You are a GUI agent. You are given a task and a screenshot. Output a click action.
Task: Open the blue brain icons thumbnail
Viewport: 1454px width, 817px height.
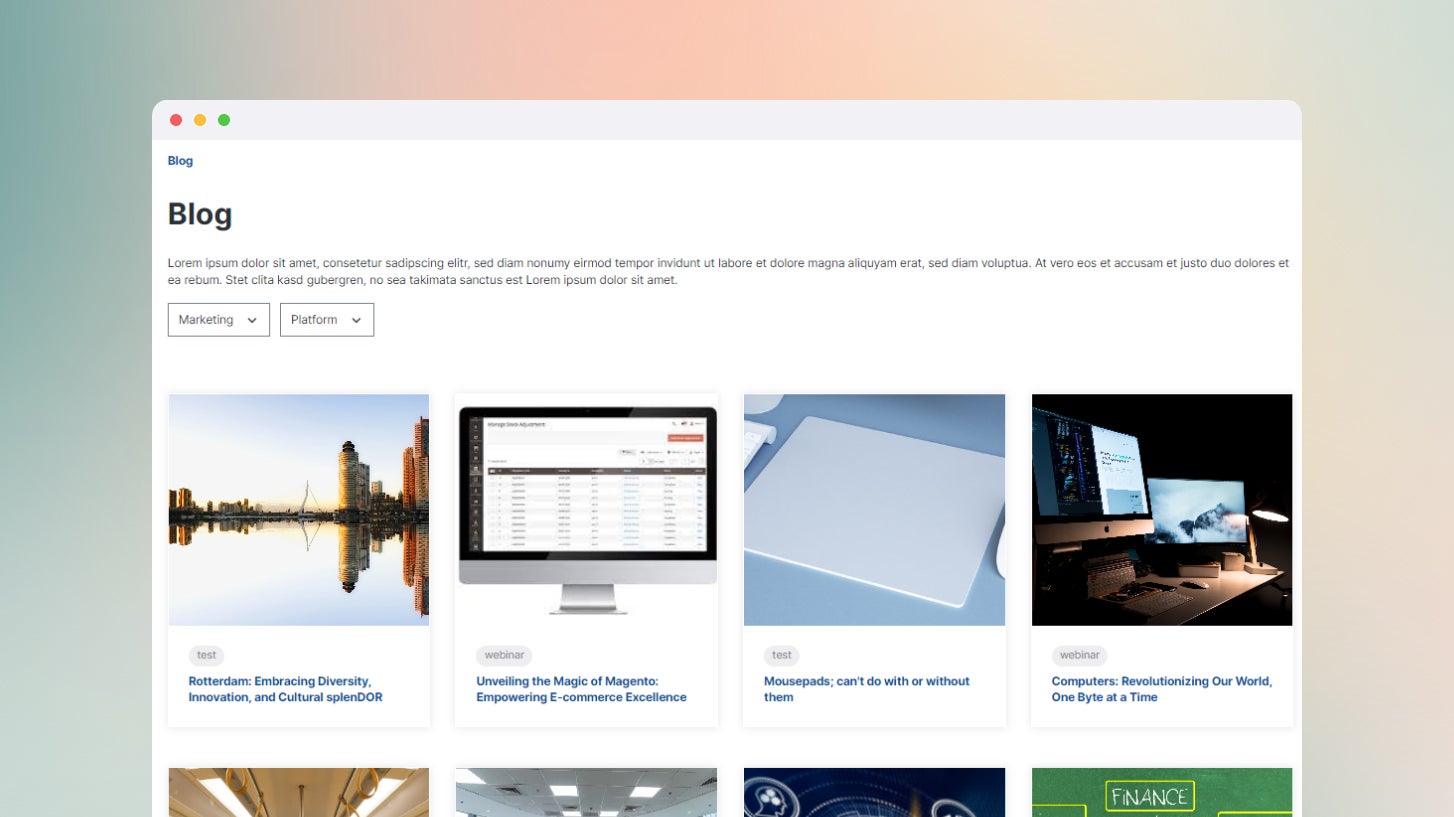tap(874, 792)
